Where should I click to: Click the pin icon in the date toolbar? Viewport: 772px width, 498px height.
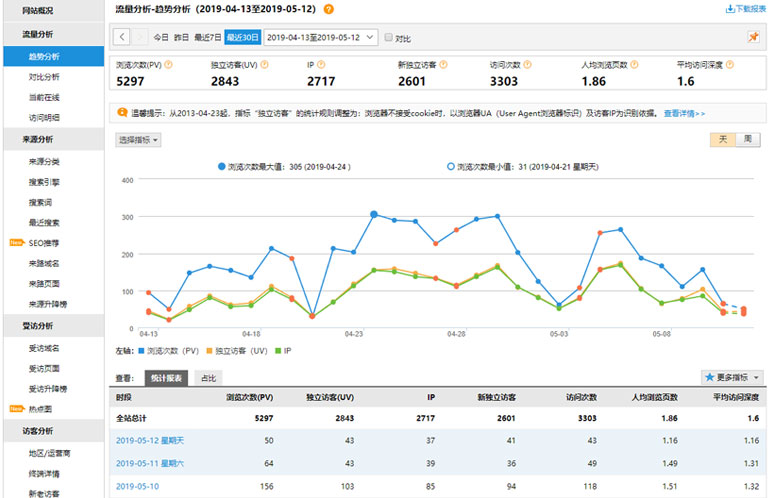(x=753, y=37)
